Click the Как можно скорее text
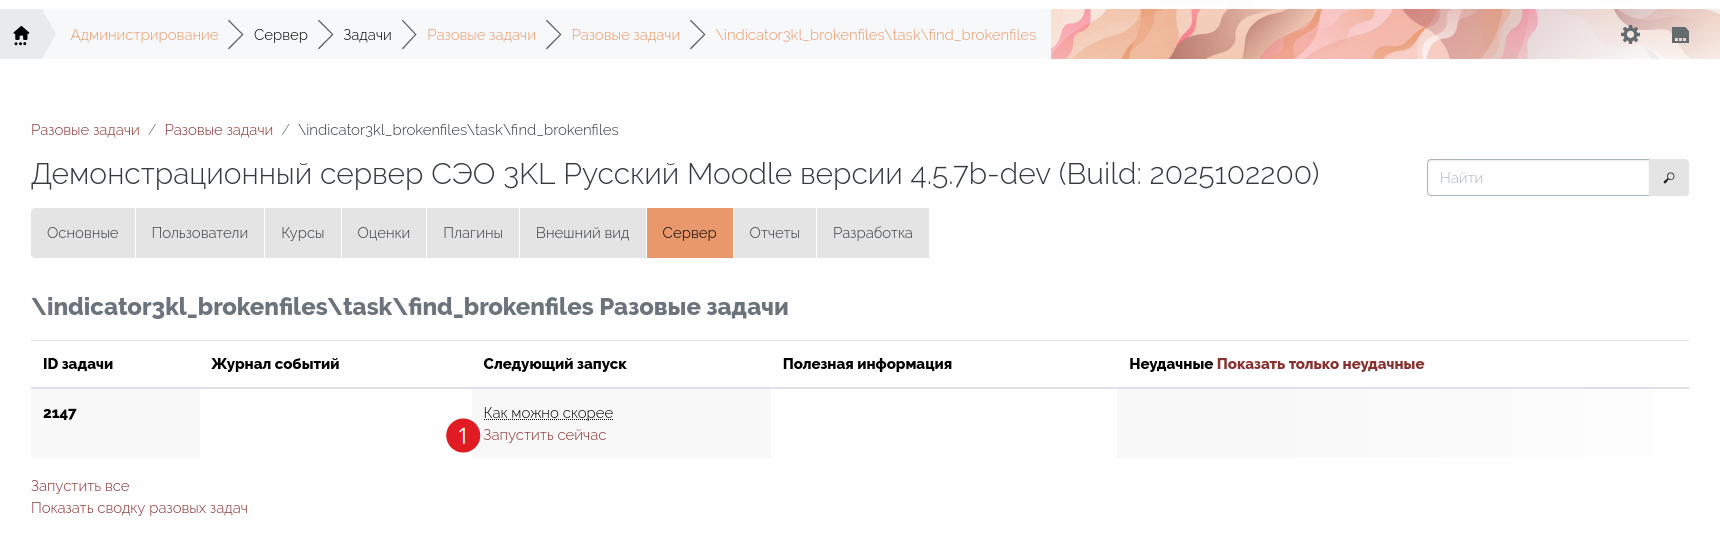Screen dimensions: 1720x536 pos(548,413)
